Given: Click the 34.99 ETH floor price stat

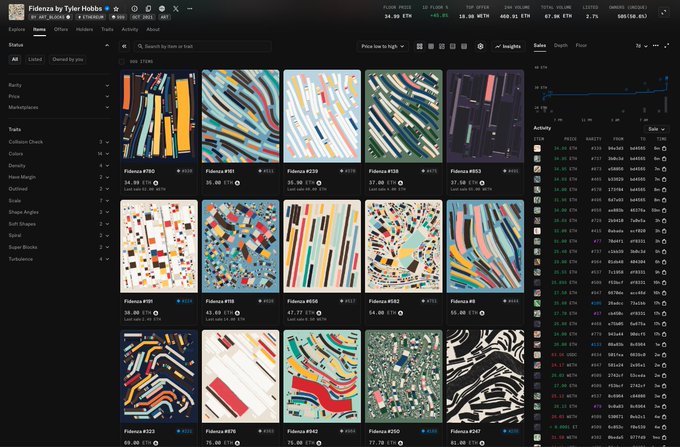Looking at the screenshot, I should (x=398, y=13).
